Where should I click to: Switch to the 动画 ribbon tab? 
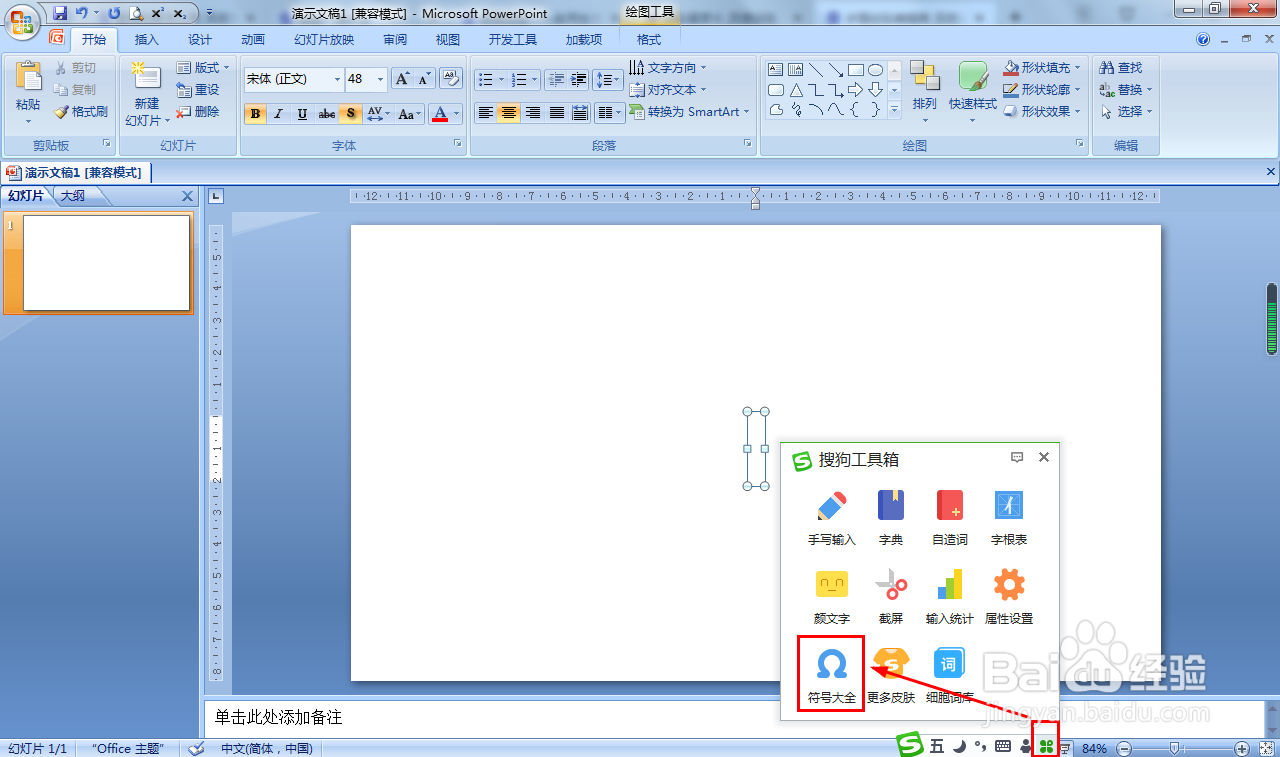(x=253, y=40)
